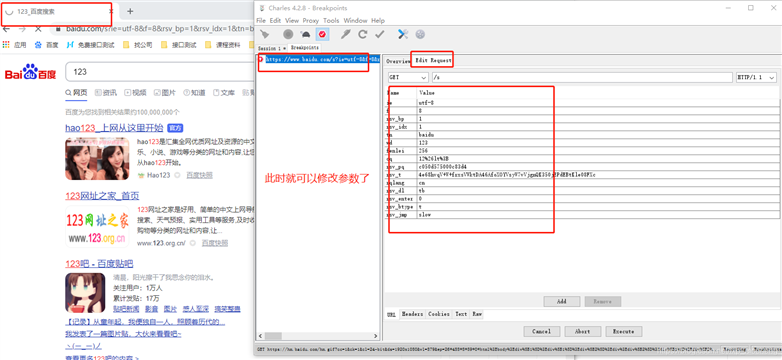This screenshot has width=782, height=360.
Task: Click the 123 value in wd row
Action: pyautogui.click(x=598, y=142)
